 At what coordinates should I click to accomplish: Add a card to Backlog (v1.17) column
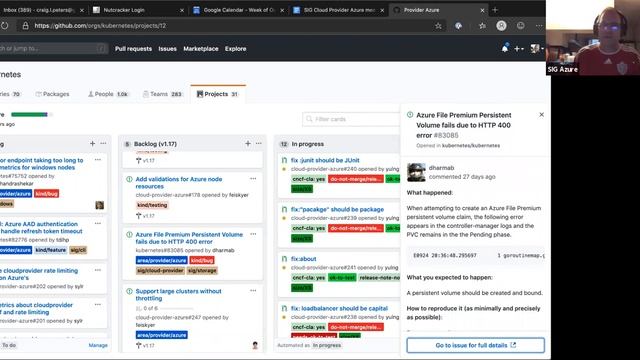point(248,144)
